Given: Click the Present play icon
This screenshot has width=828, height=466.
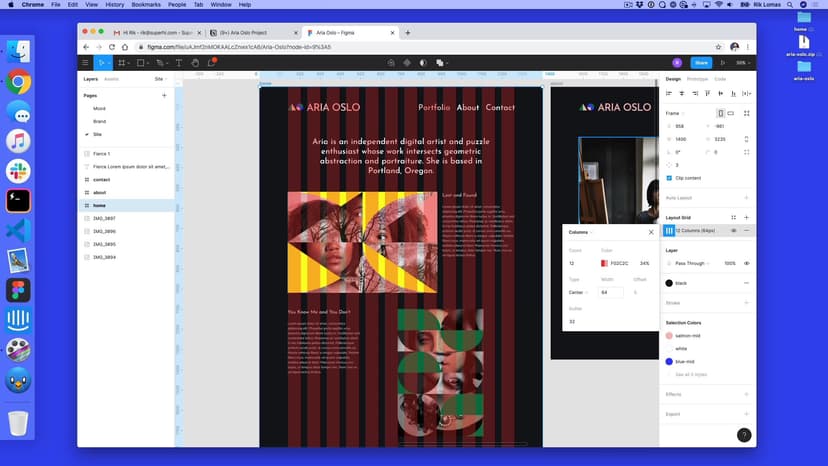Looking at the screenshot, I should (723, 62).
